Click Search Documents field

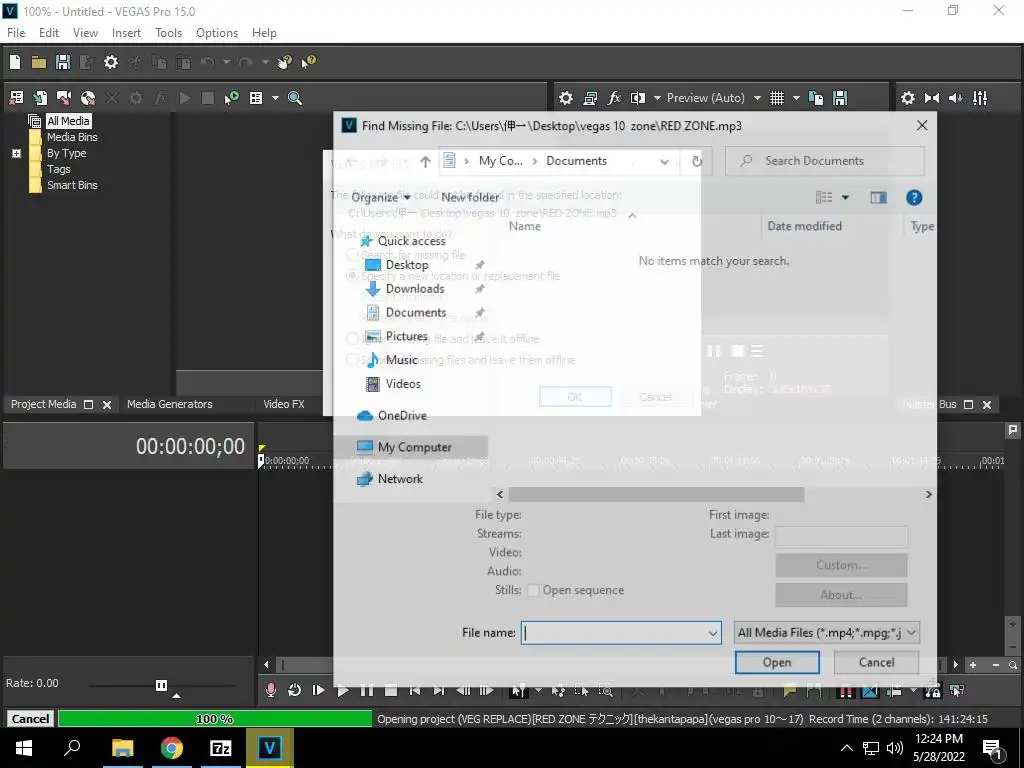825,161
